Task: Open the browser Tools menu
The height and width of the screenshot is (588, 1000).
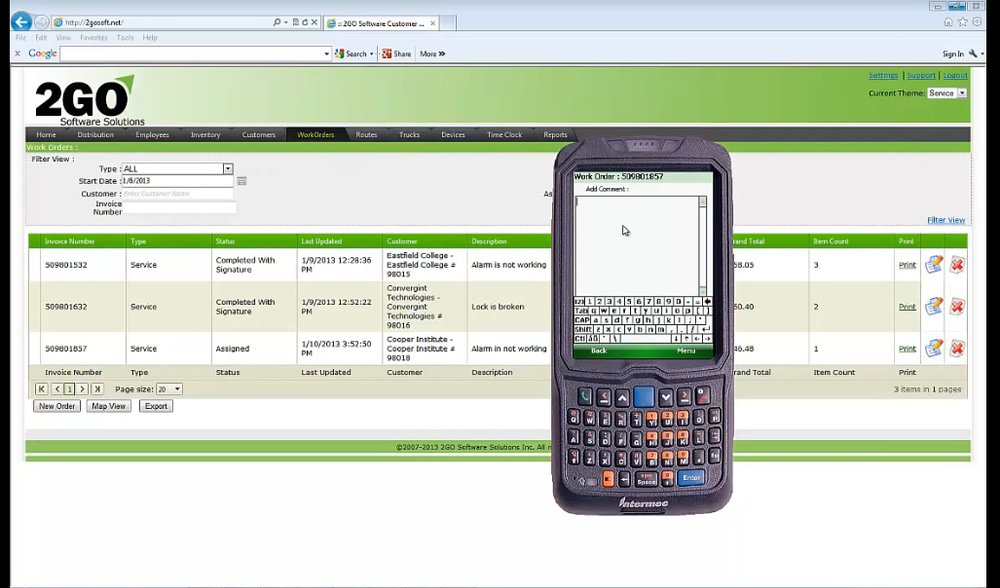Action: coord(125,38)
